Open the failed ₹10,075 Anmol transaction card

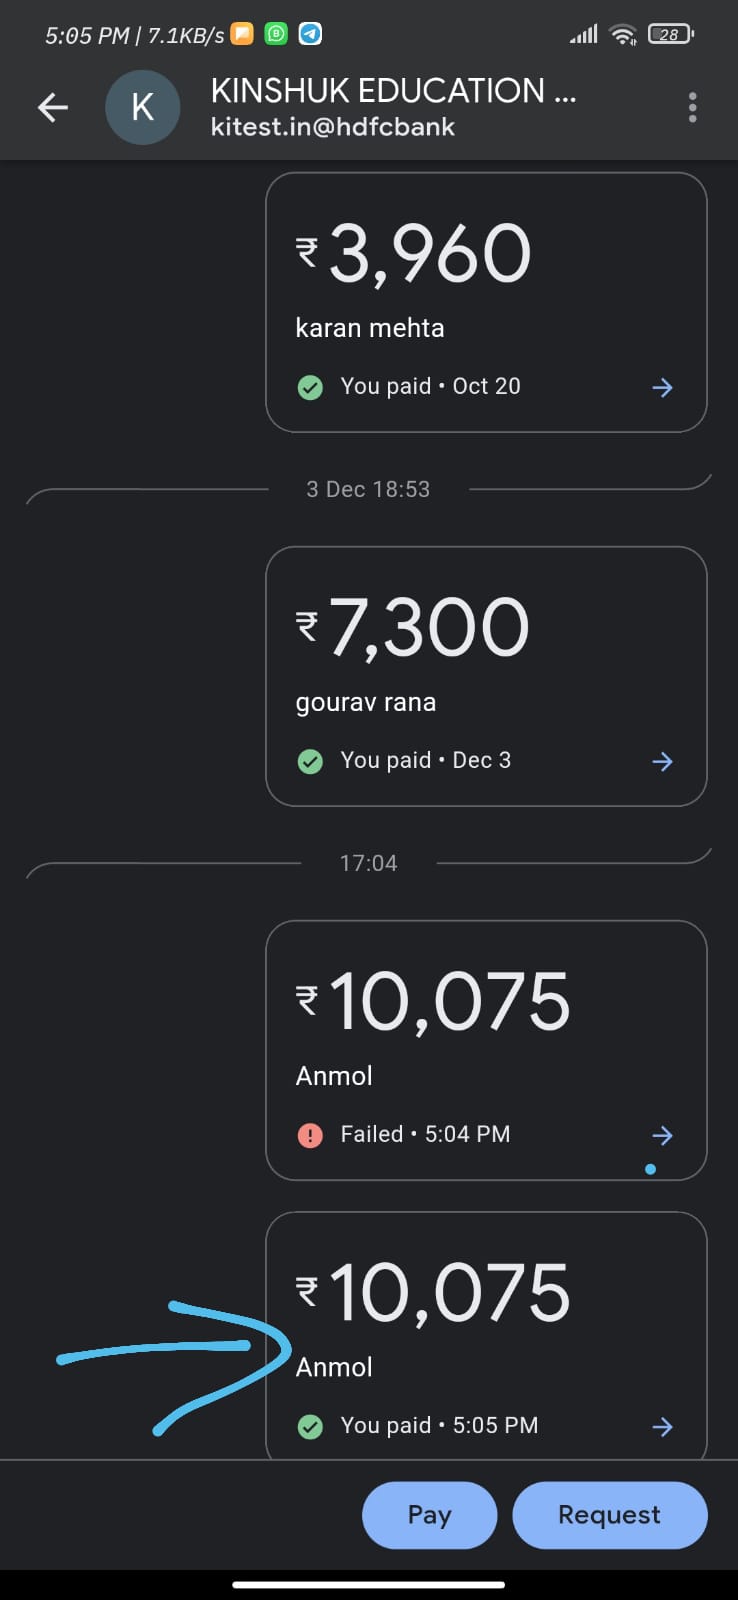coord(486,1050)
